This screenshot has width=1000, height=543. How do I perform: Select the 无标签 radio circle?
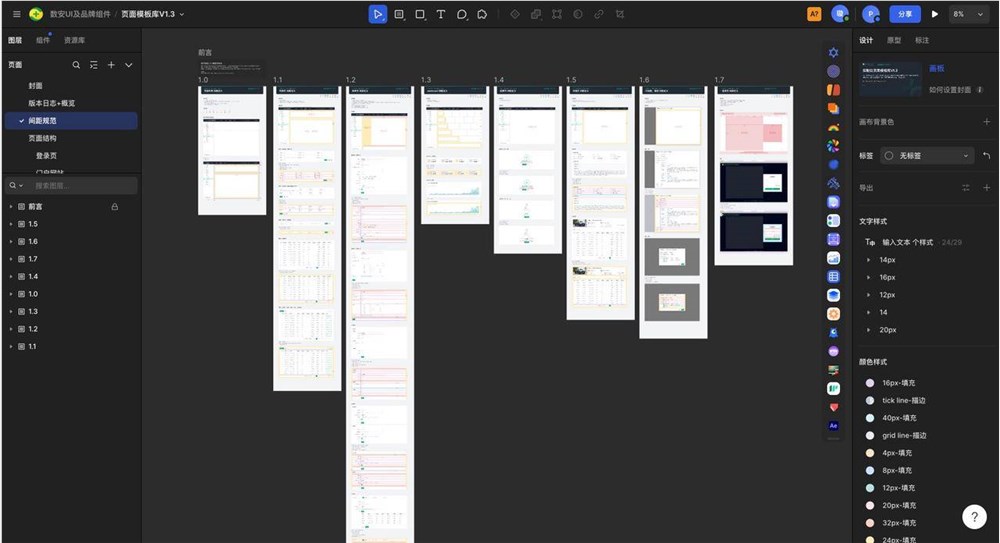[x=888, y=156]
